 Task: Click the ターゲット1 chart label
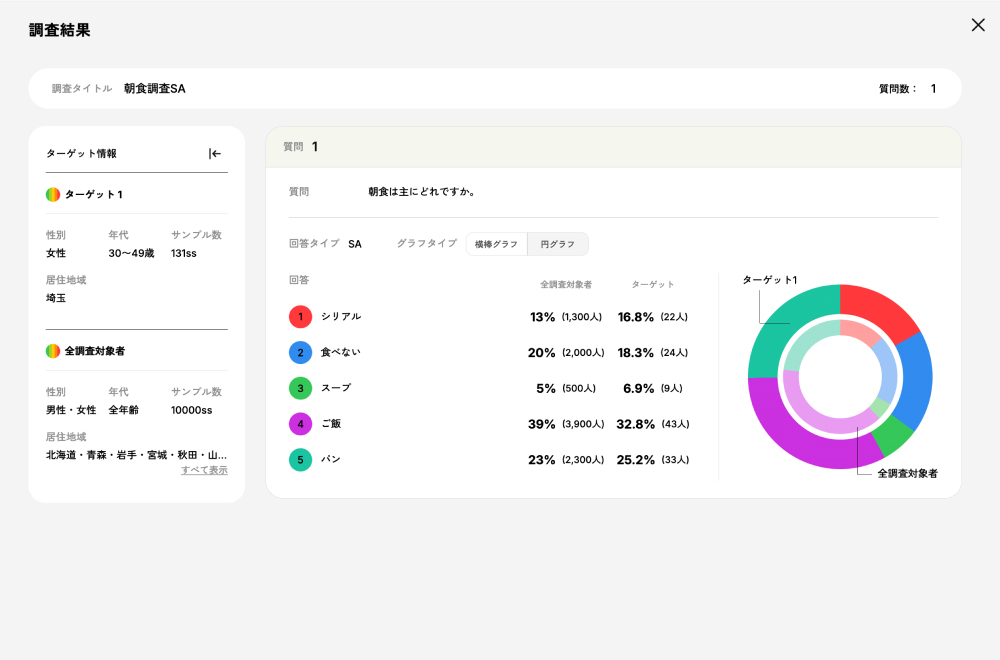769,280
